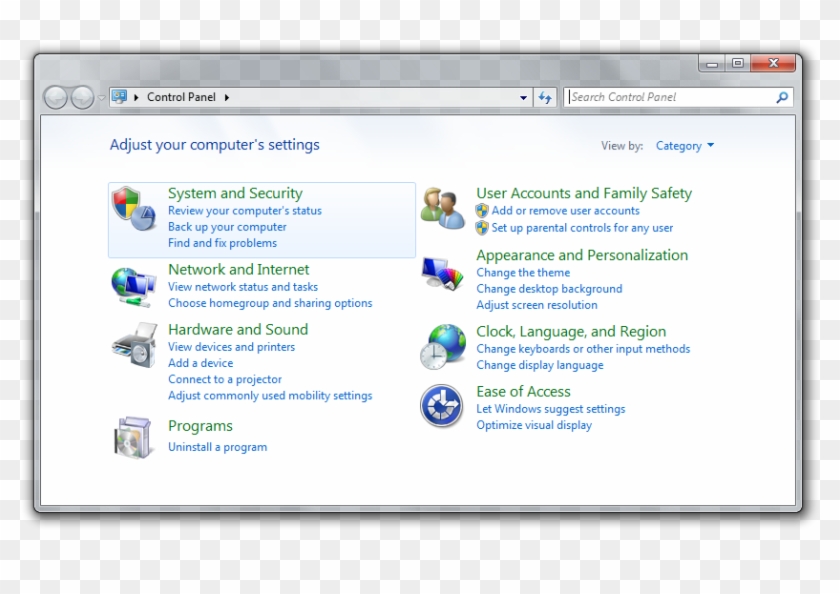Open Change display language
This screenshot has height=594, width=840.
(539, 365)
